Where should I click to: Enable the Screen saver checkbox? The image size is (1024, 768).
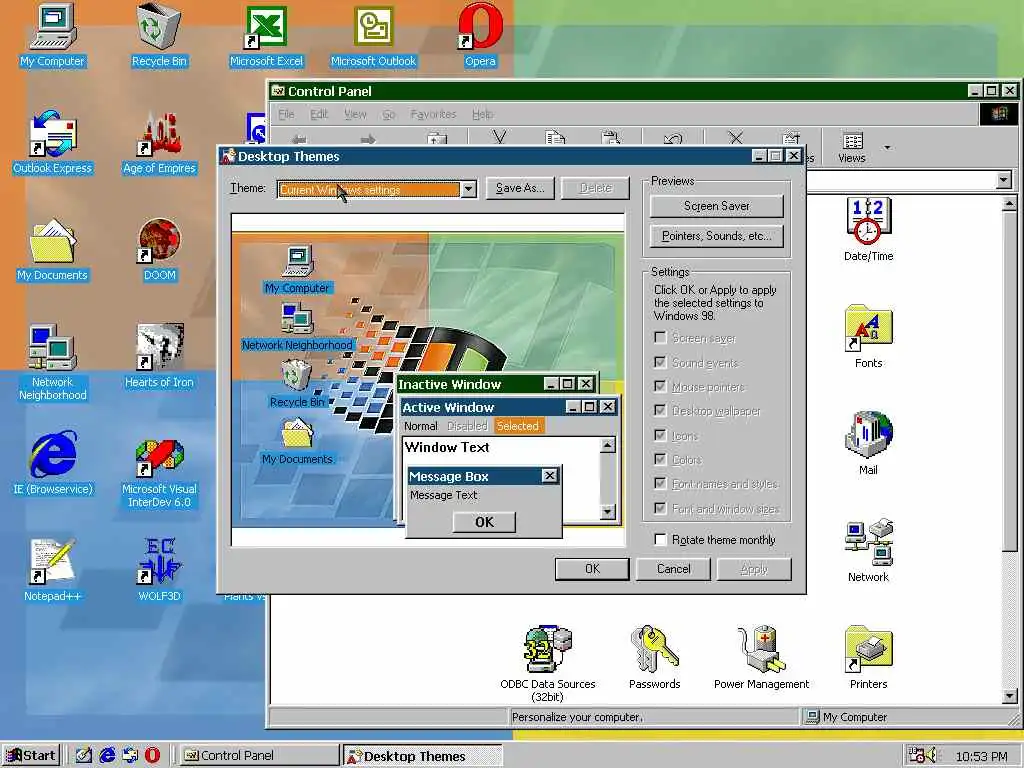coord(660,338)
